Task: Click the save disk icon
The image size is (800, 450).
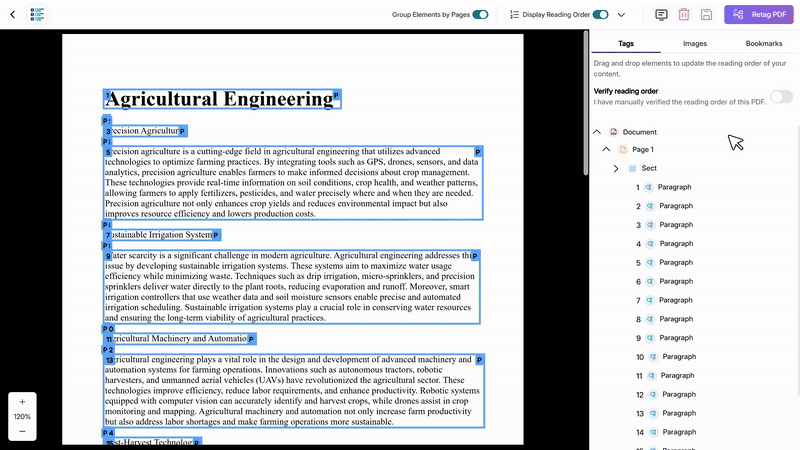Action: pos(706,15)
